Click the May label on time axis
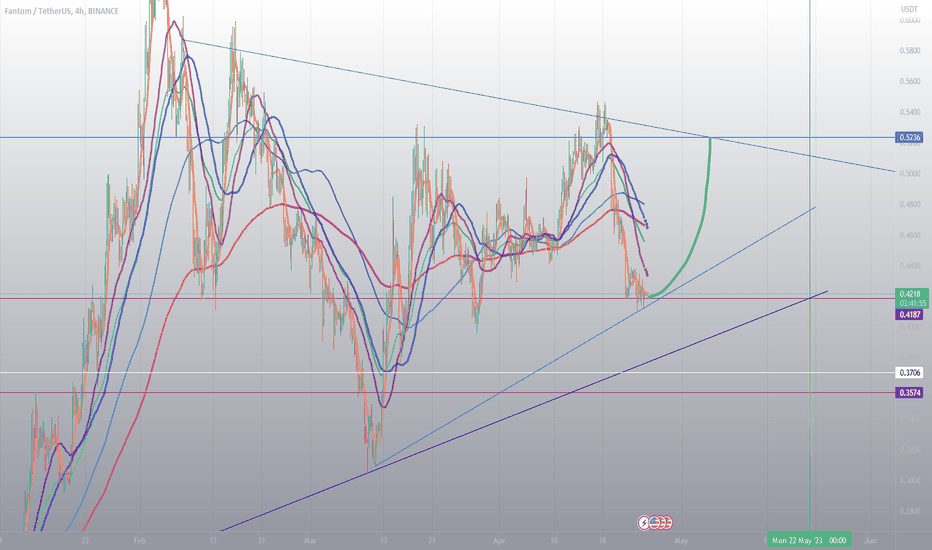932x550 pixels. [681, 540]
